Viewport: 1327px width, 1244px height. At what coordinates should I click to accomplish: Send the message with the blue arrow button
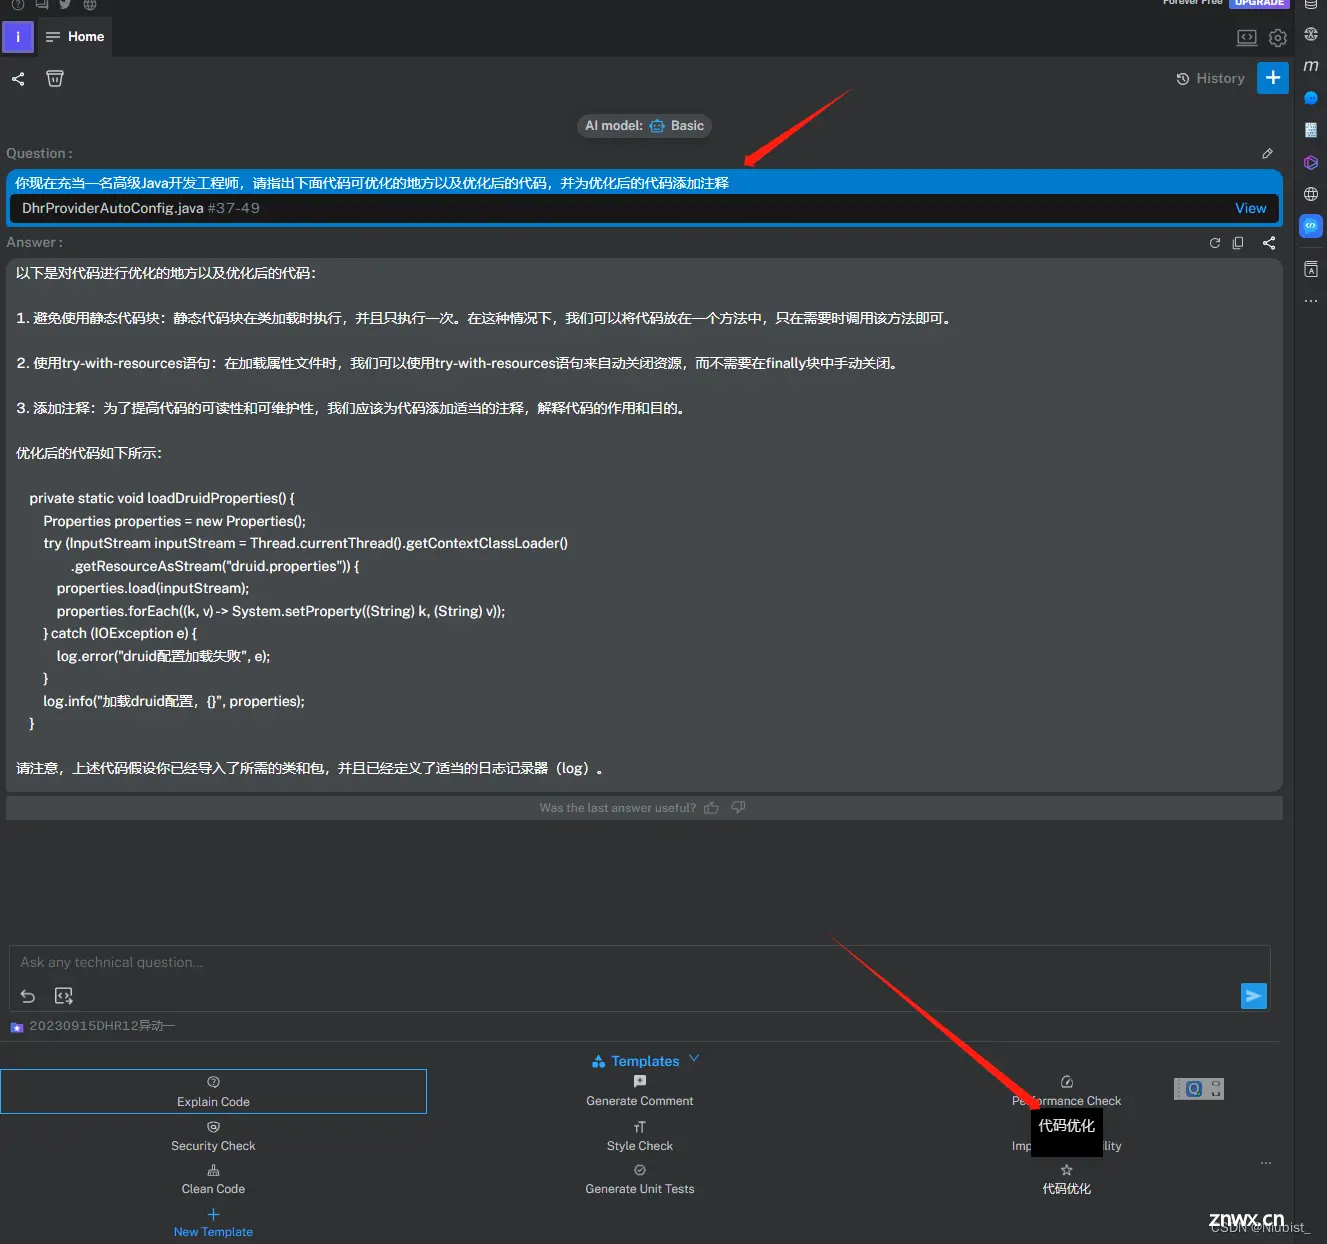click(x=1253, y=996)
